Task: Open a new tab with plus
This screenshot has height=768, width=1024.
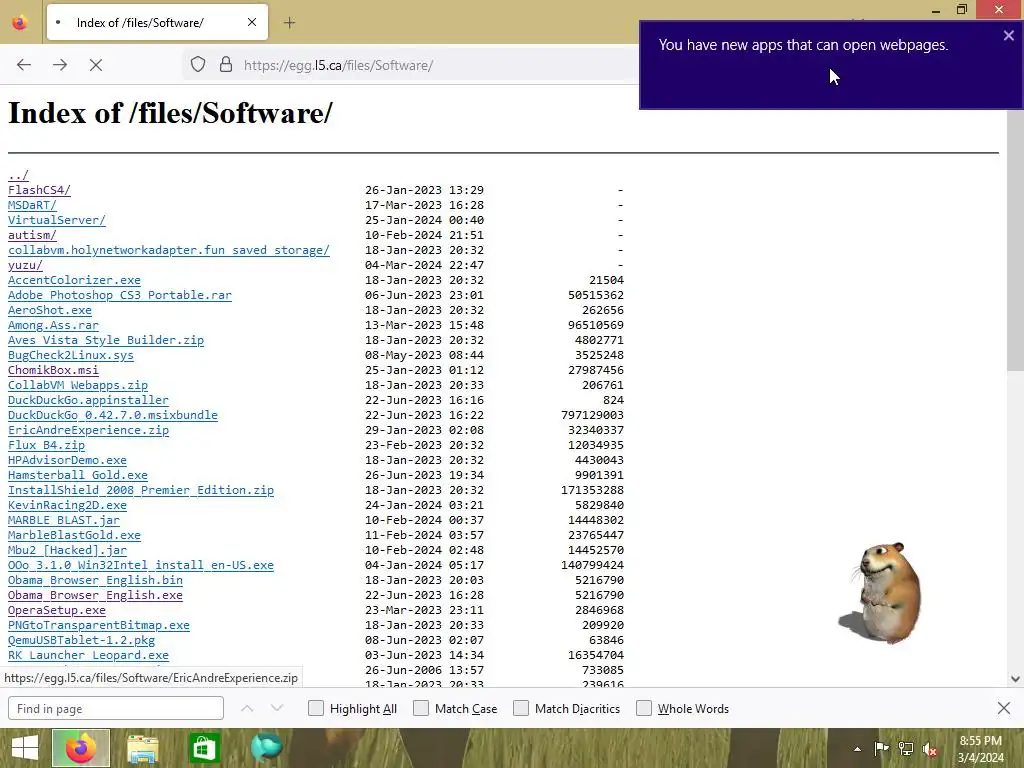Action: [x=289, y=23]
